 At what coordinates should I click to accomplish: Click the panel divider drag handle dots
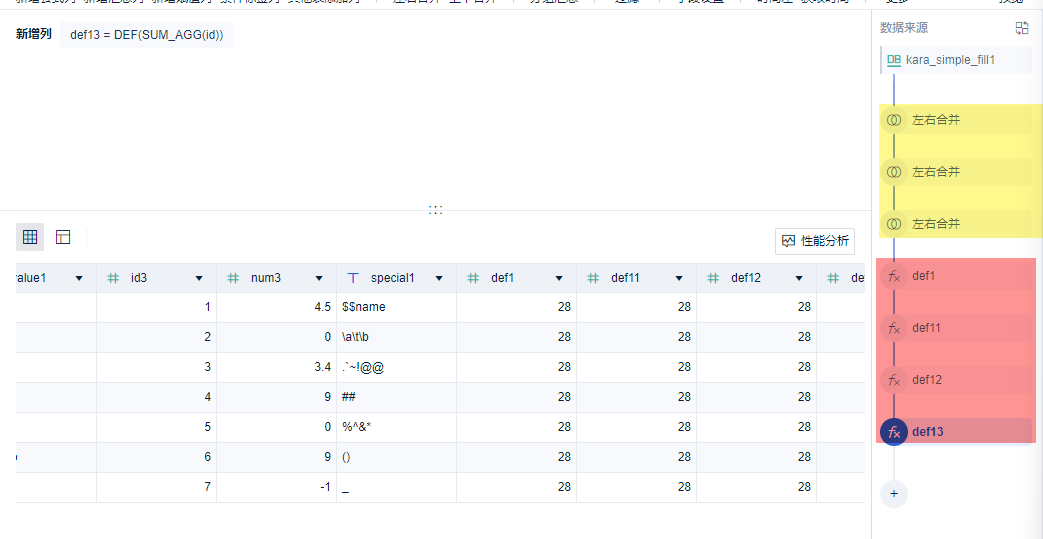pyautogui.click(x=436, y=210)
